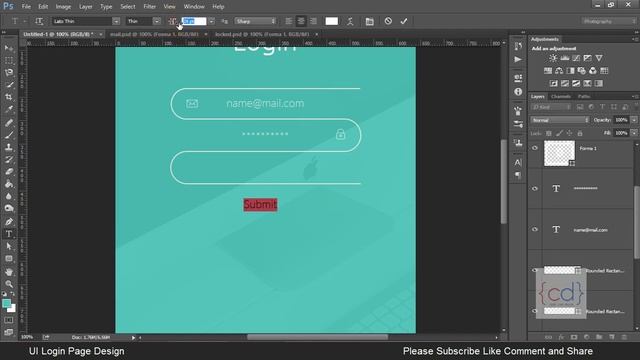Open the layer filter Kind dropdown
This screenshot has width=640, height=360.
coord(551,107)
